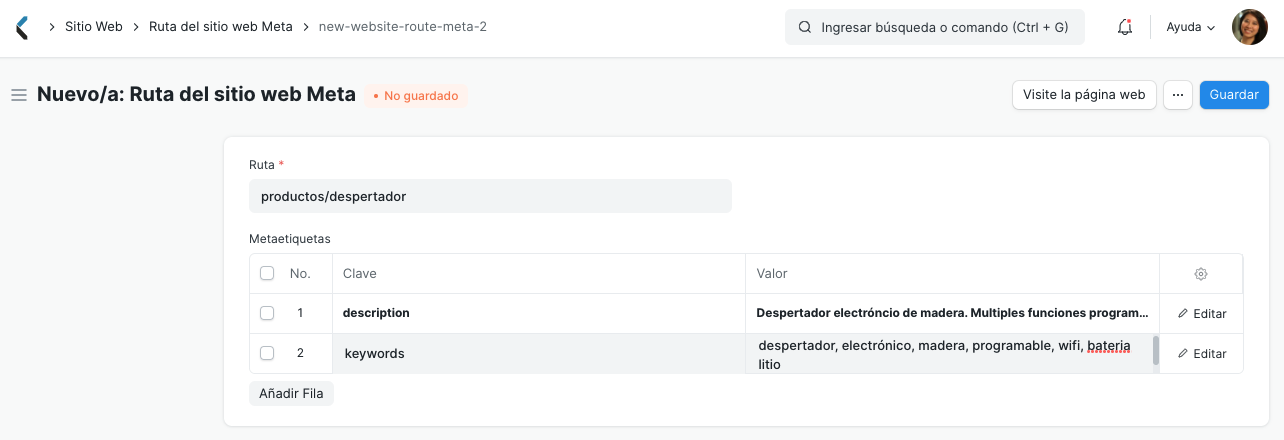This screenshot has width=1284, height=440.
Task: Click pencil Editar on the description row
Action: [1201, 314]
